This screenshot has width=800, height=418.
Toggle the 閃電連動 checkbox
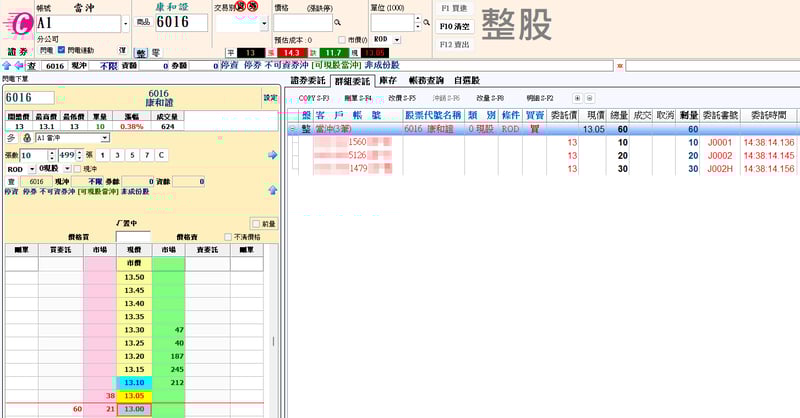click(x=61, y=49)
